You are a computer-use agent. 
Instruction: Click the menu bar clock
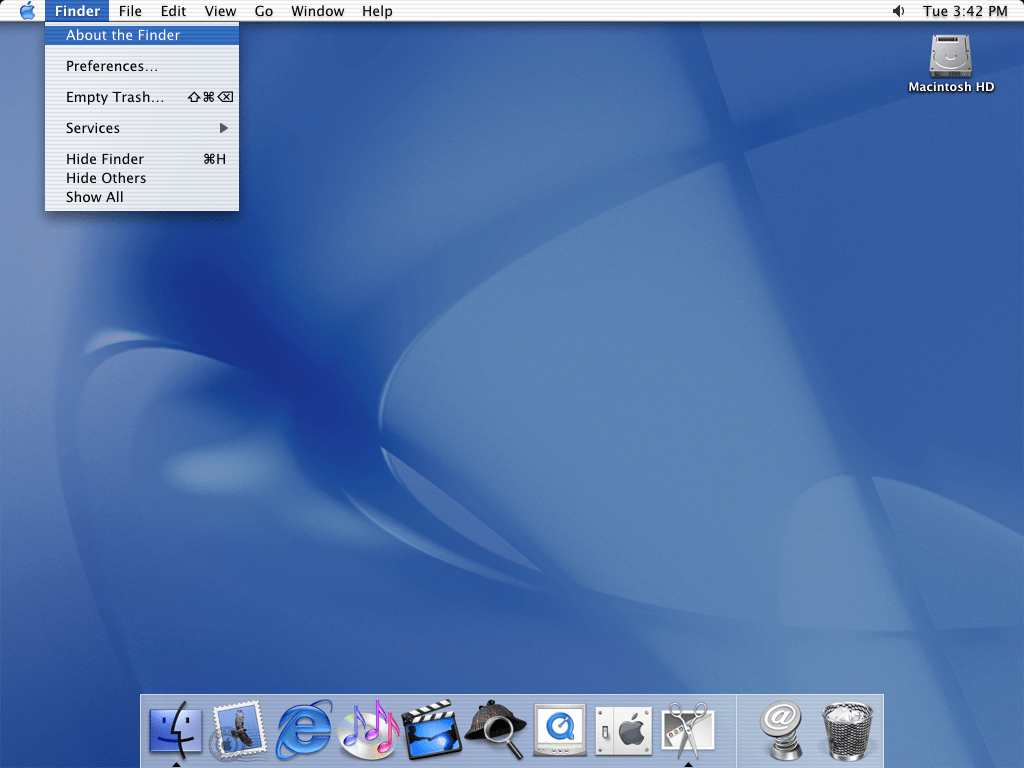coord(965,11)
